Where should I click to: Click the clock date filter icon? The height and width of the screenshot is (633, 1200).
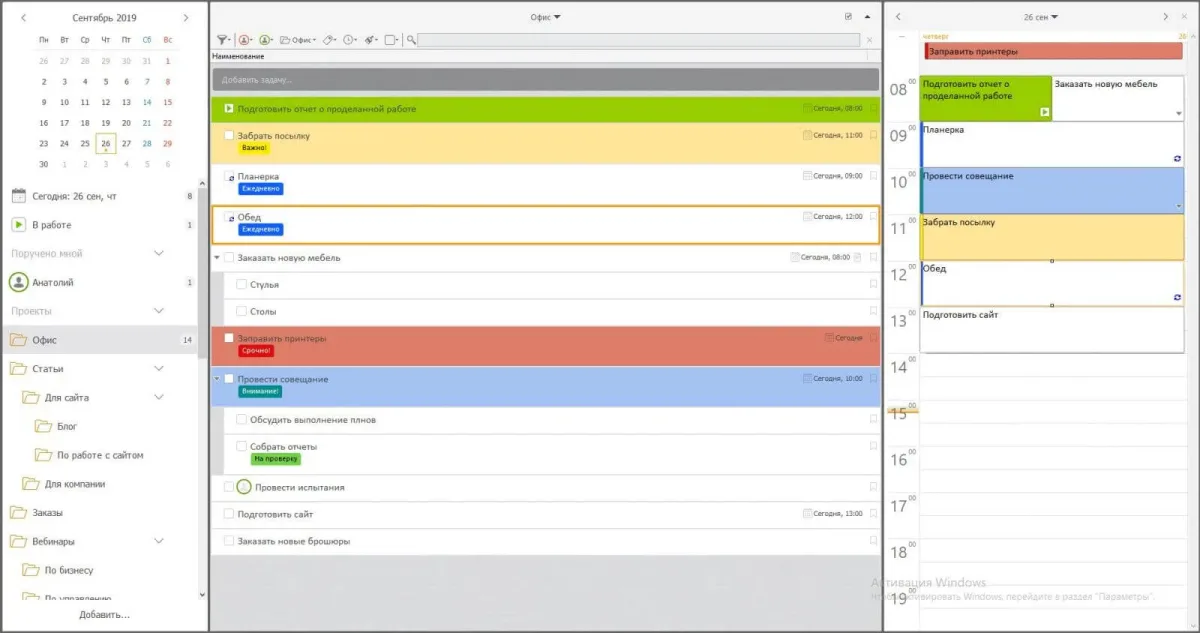coord(349,40)
